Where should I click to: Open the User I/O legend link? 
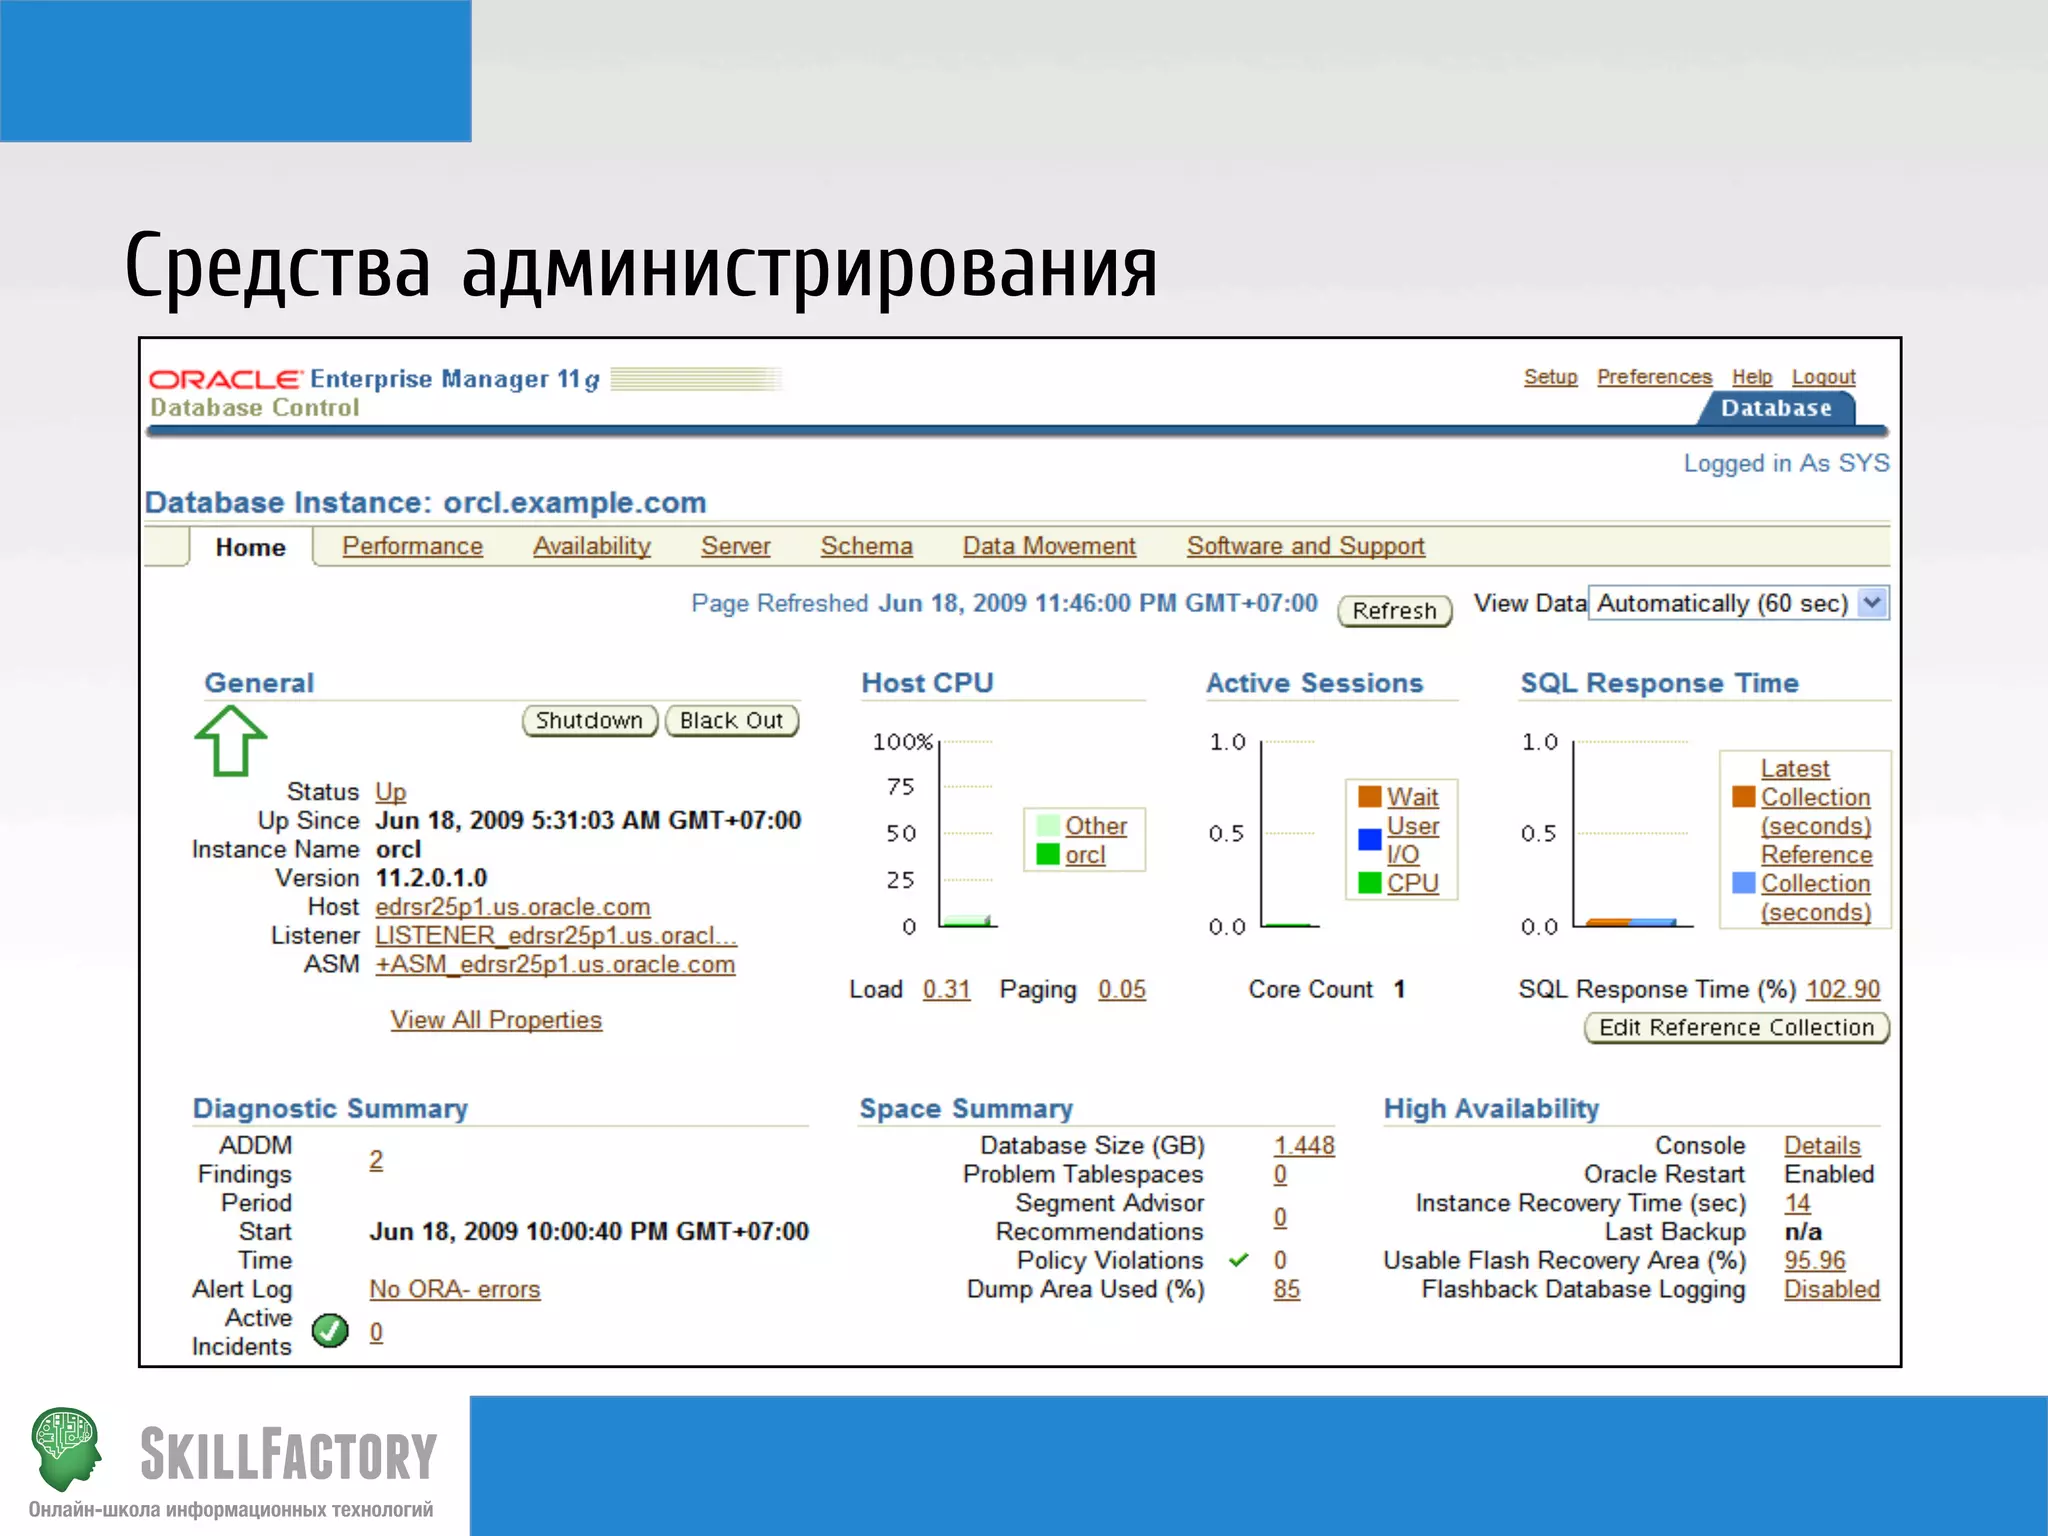tap(1412, 840)
